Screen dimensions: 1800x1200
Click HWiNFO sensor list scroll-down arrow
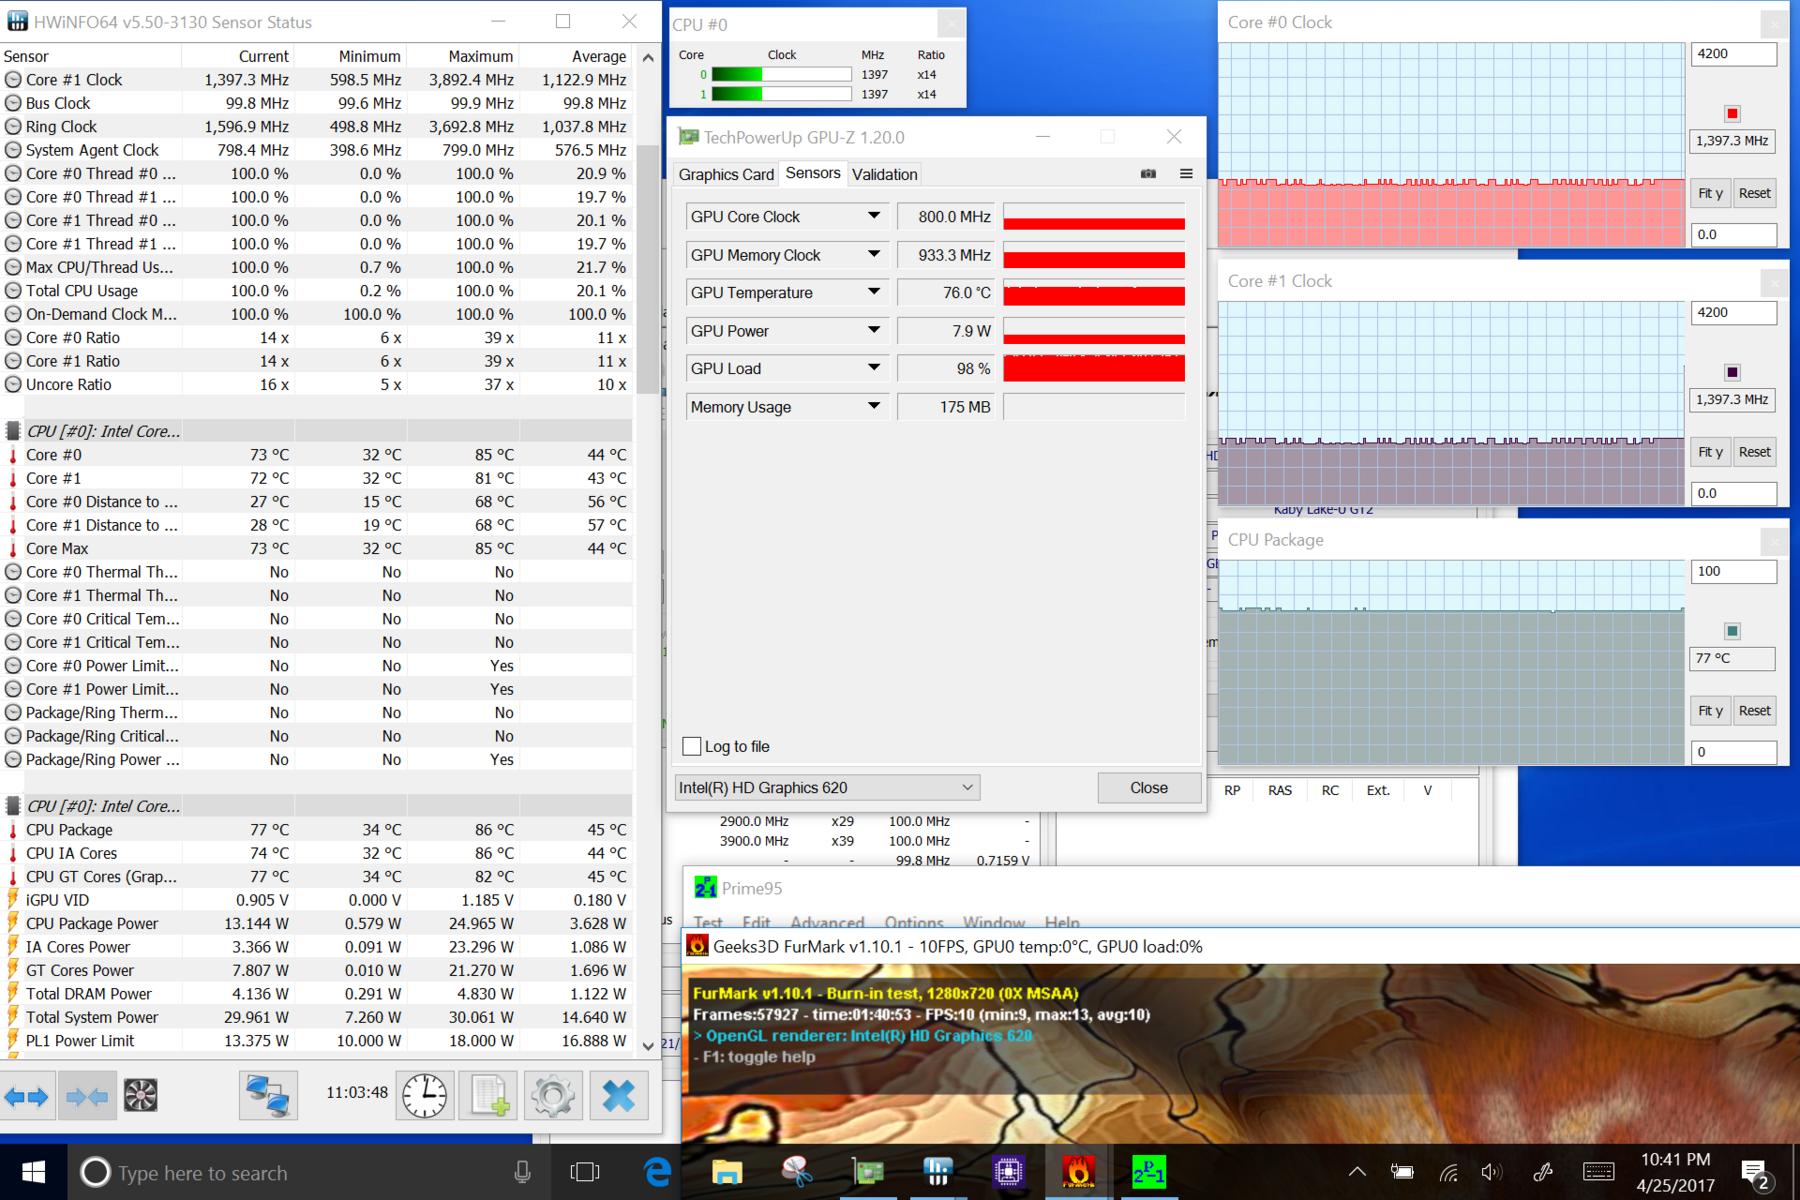tap(648, 1046)
